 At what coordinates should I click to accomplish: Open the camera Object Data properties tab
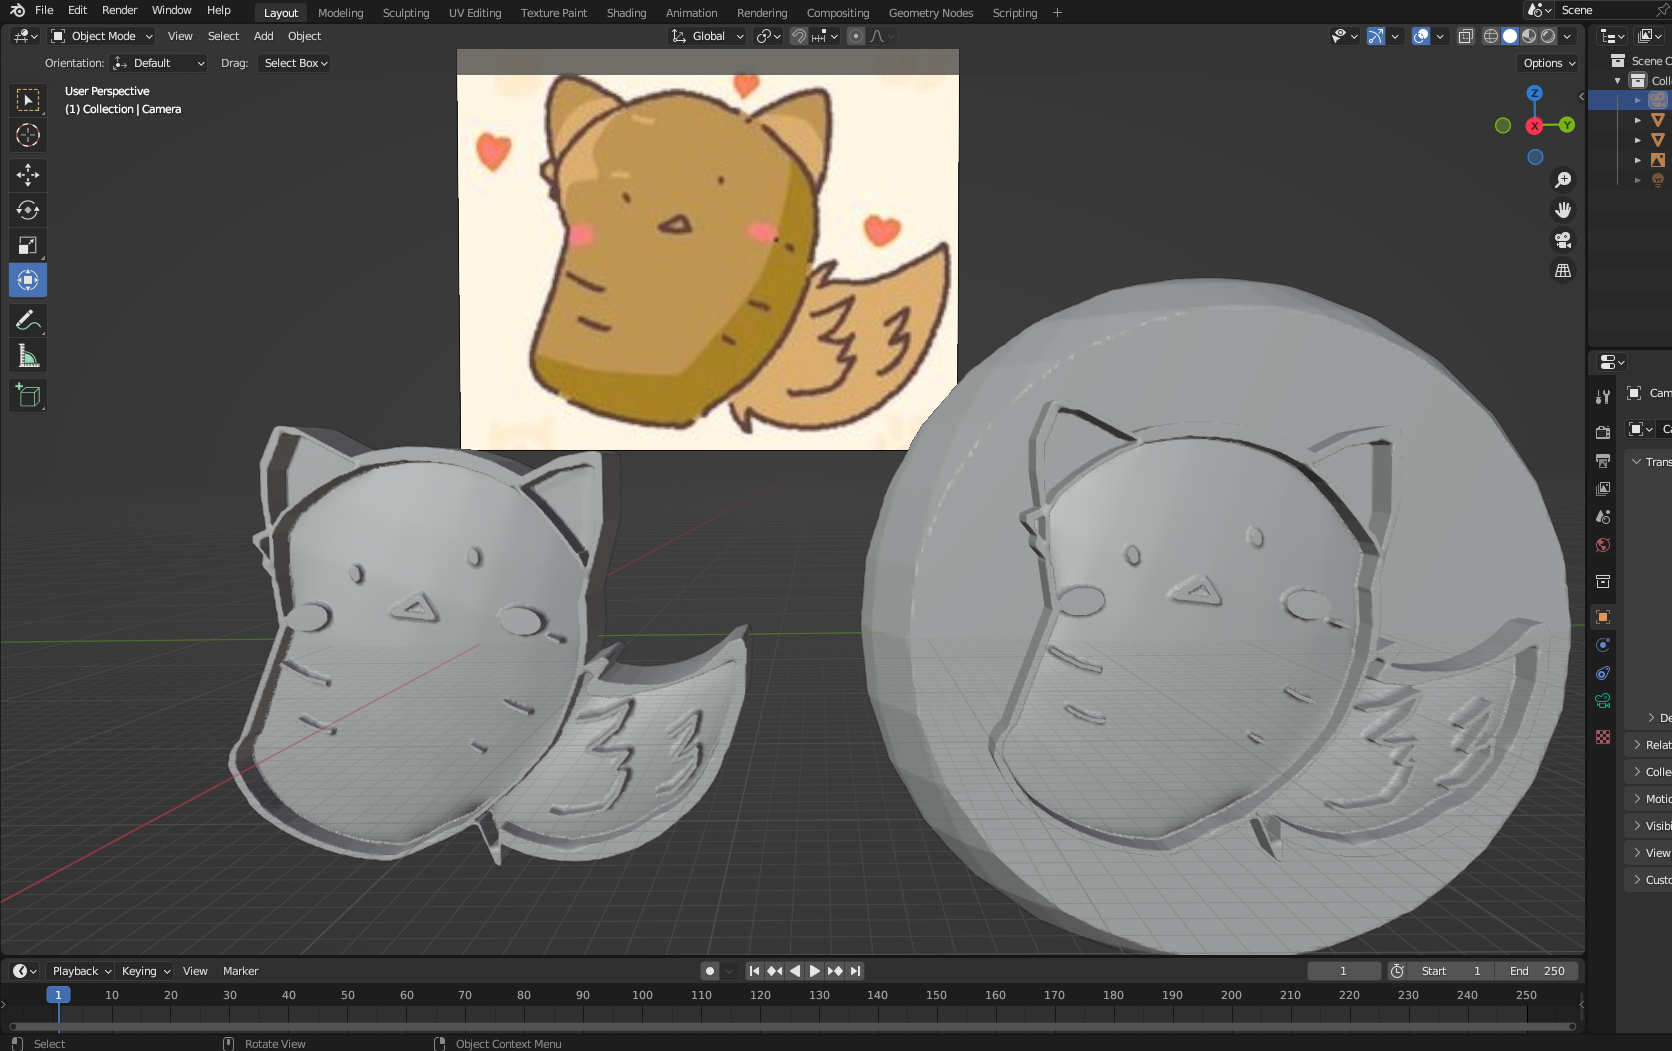tap(1603, 701)
